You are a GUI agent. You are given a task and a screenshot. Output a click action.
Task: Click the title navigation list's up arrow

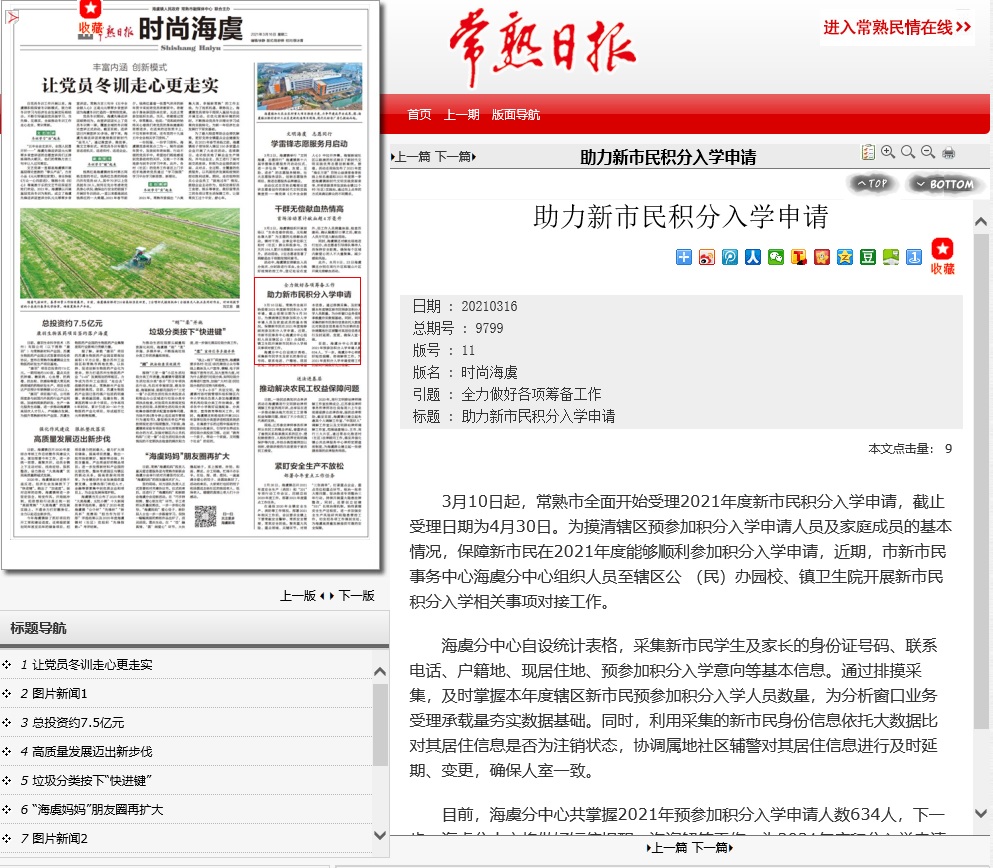point(380,672)
